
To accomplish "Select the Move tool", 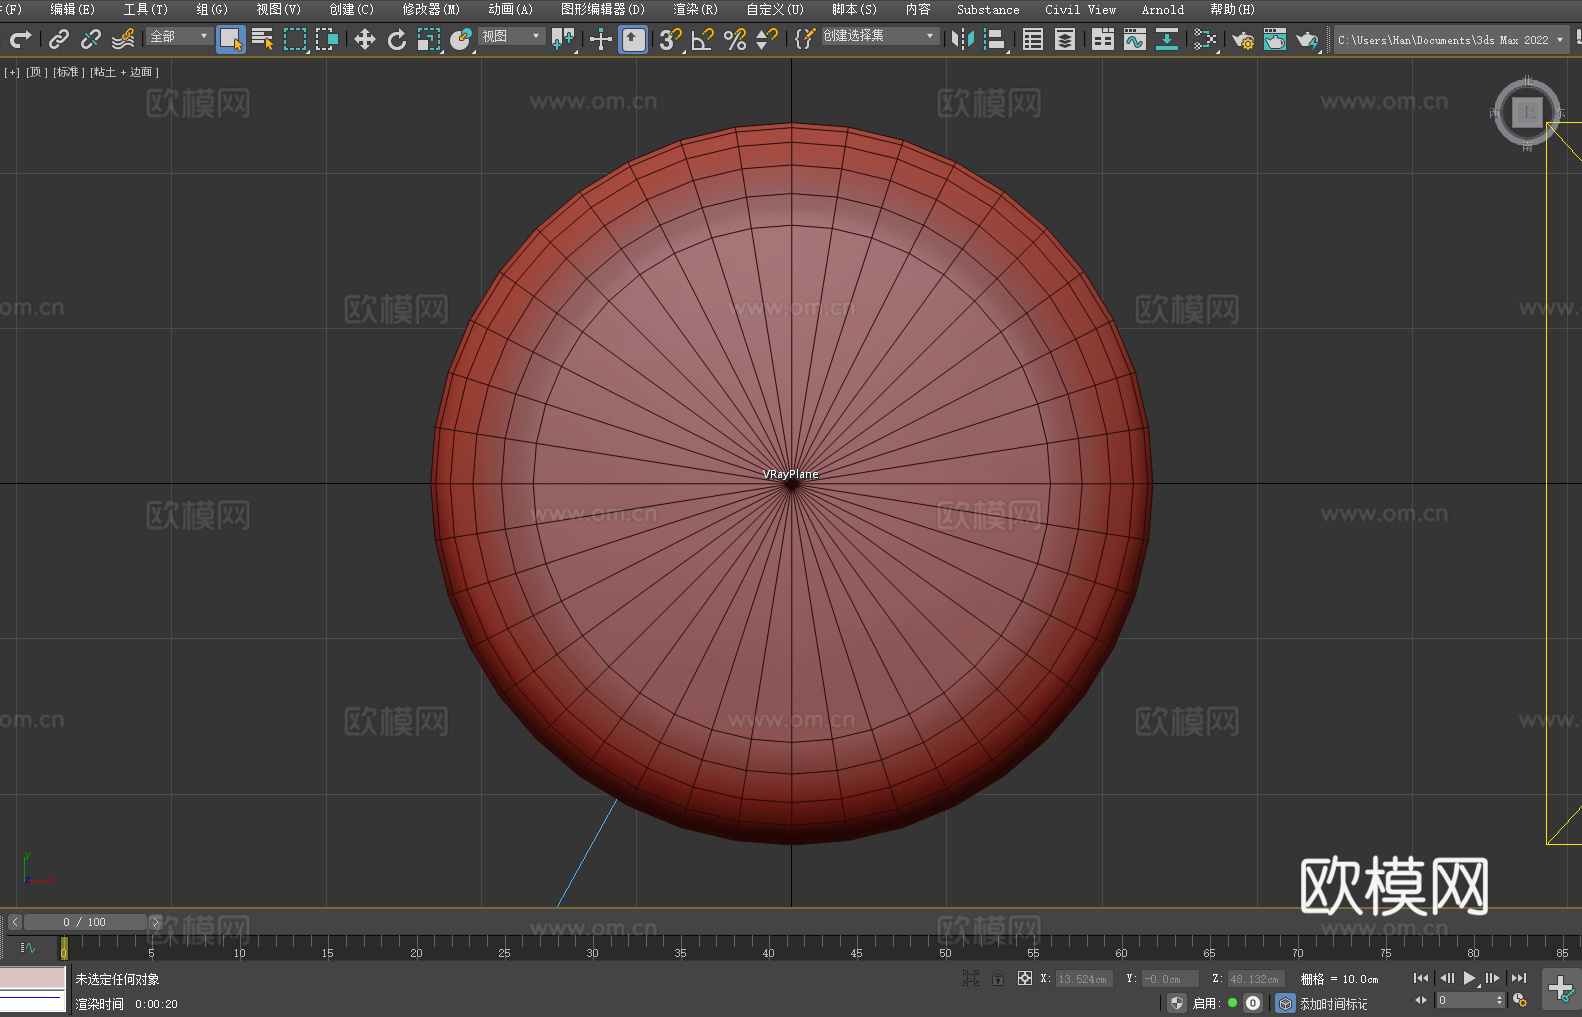I will click(365, 39).
